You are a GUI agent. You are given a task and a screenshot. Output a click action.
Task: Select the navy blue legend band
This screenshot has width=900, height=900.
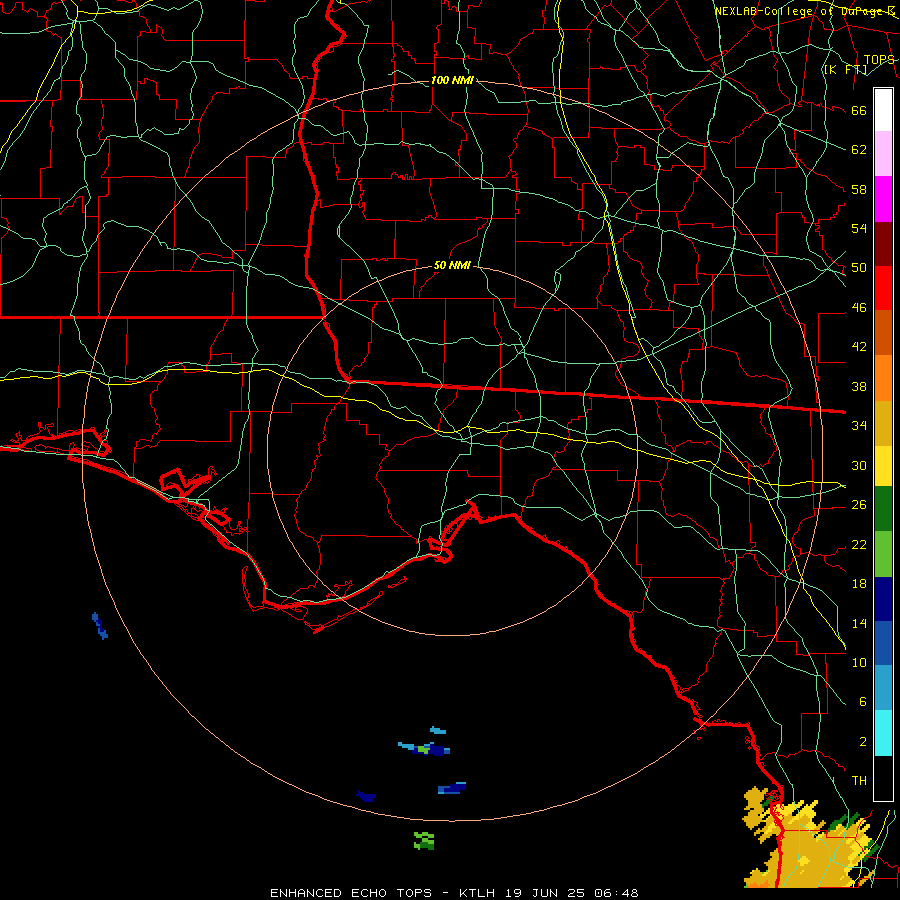(x=883, y=599)
